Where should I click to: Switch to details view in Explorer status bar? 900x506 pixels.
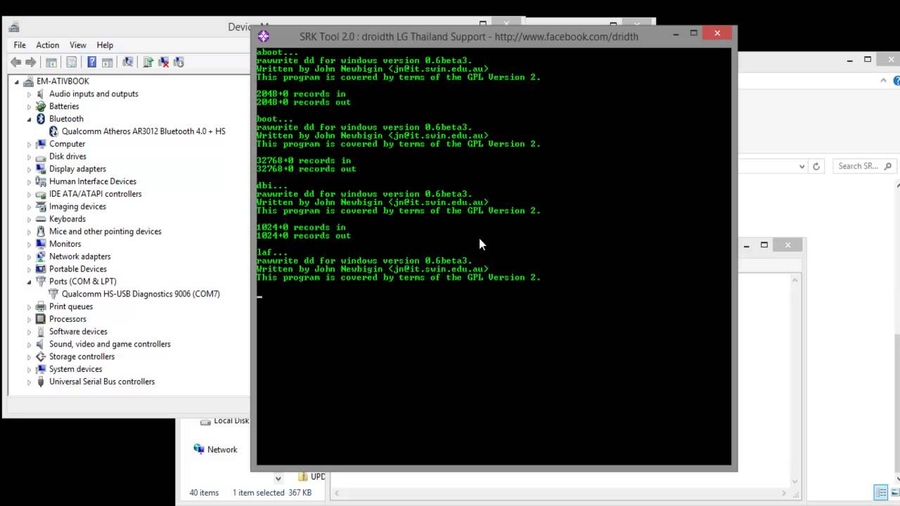point(880,493)
